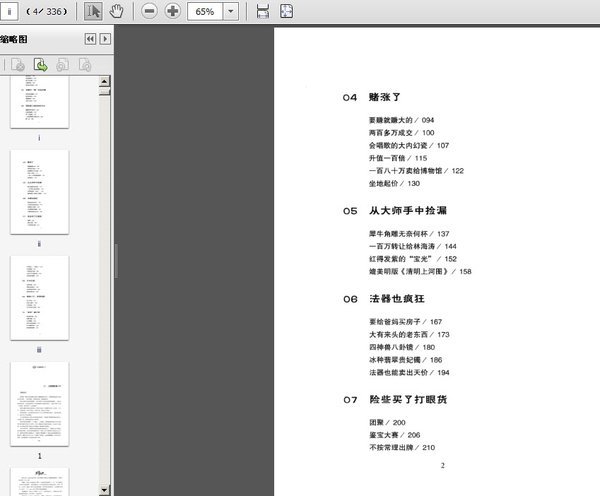Image resolution: width=600 pixels, height=496 pixels.
Task: Click the entry 犀牛角雕无奈何杯 / 137
Action: pos(409,233)
